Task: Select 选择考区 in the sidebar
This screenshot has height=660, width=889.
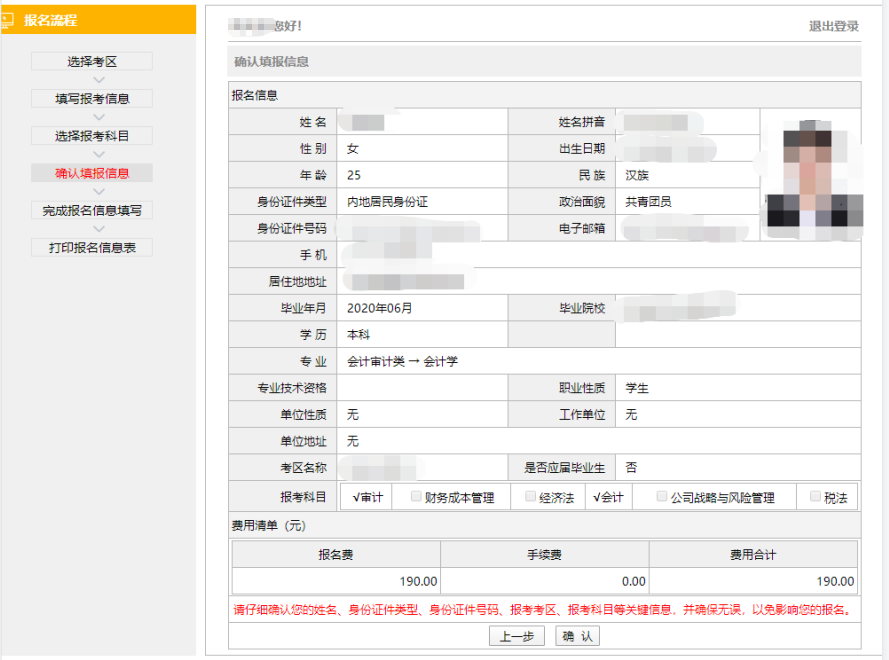Action: [90, 61]
